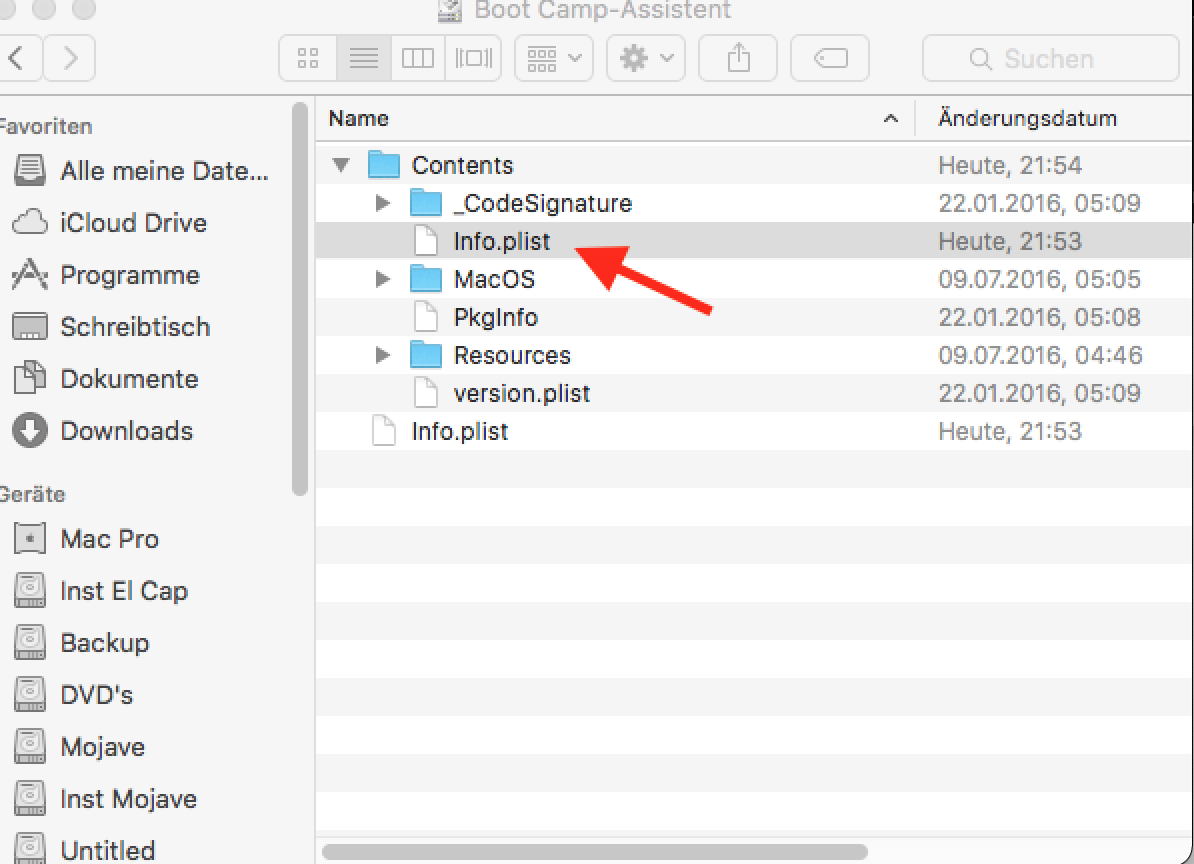Image resolution: width=1194 pixels, height=864 pixels.
Task: Click the Edit Tags button
Action: click(x=831, y=59)
